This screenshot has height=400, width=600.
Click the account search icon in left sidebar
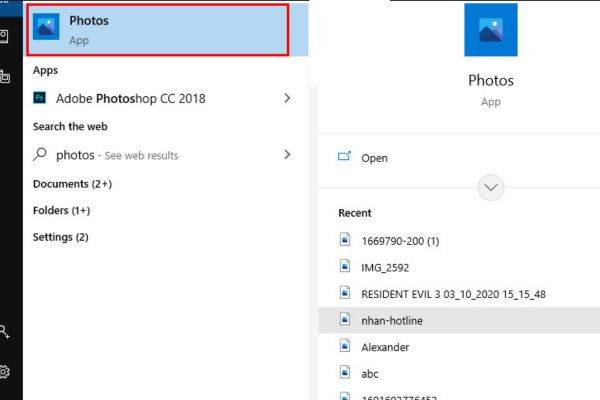[x=4, y=332]
